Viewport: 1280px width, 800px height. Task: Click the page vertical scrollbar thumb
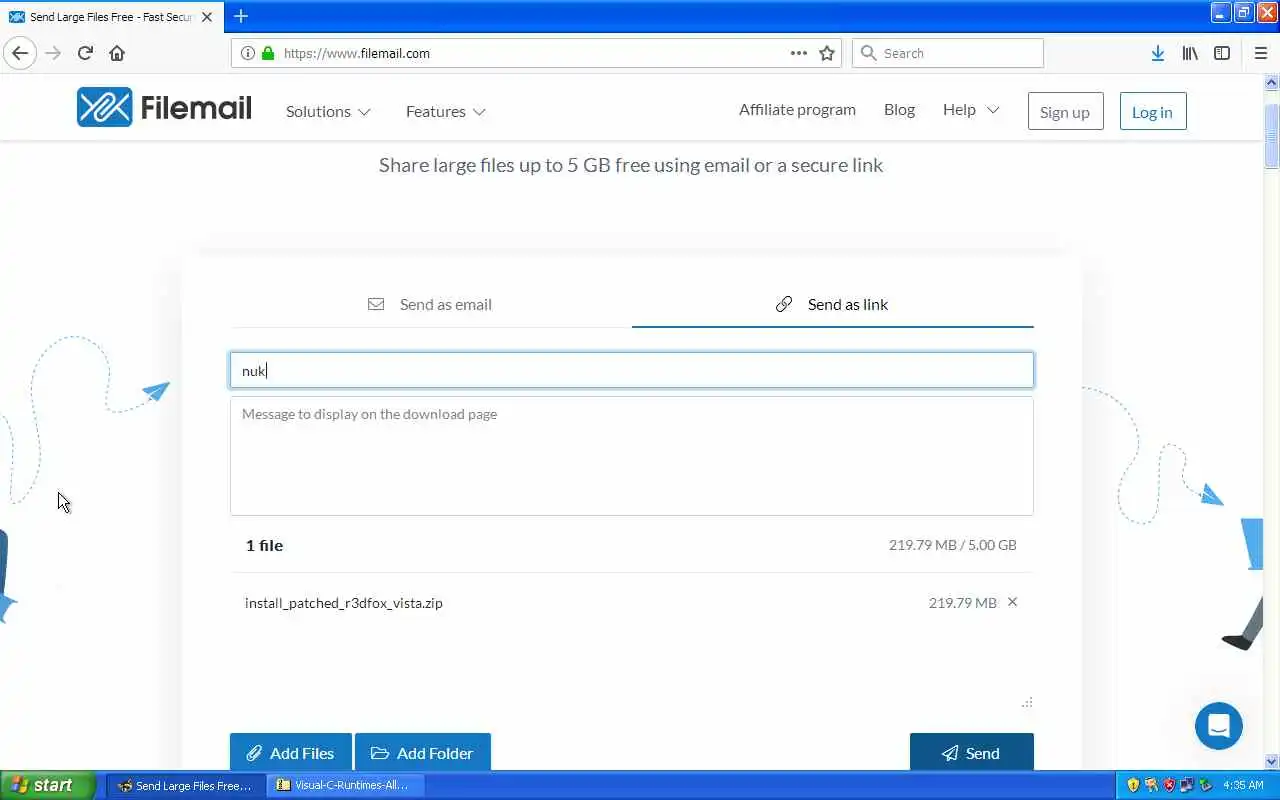click(1271, 136)
